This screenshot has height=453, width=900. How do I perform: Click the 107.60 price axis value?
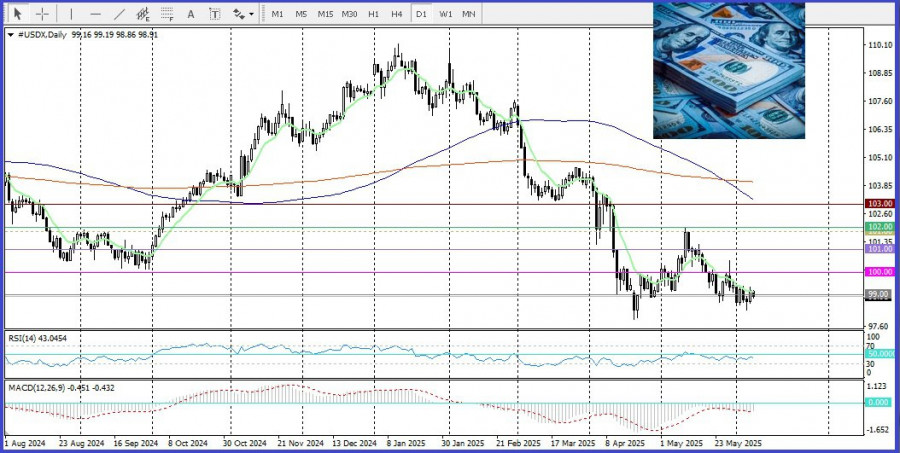point(880,101)
